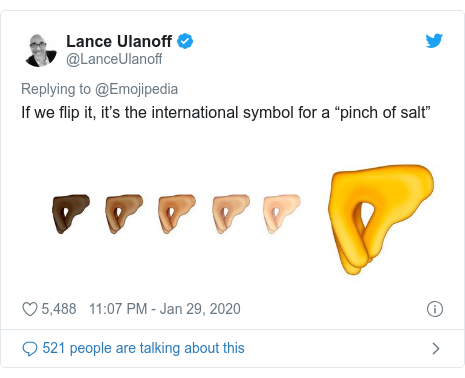Image resolution: width=465 pixels, height=378 pixels.
Task: Open the @Emojipedia mention link
Action: tap(136, 89)
